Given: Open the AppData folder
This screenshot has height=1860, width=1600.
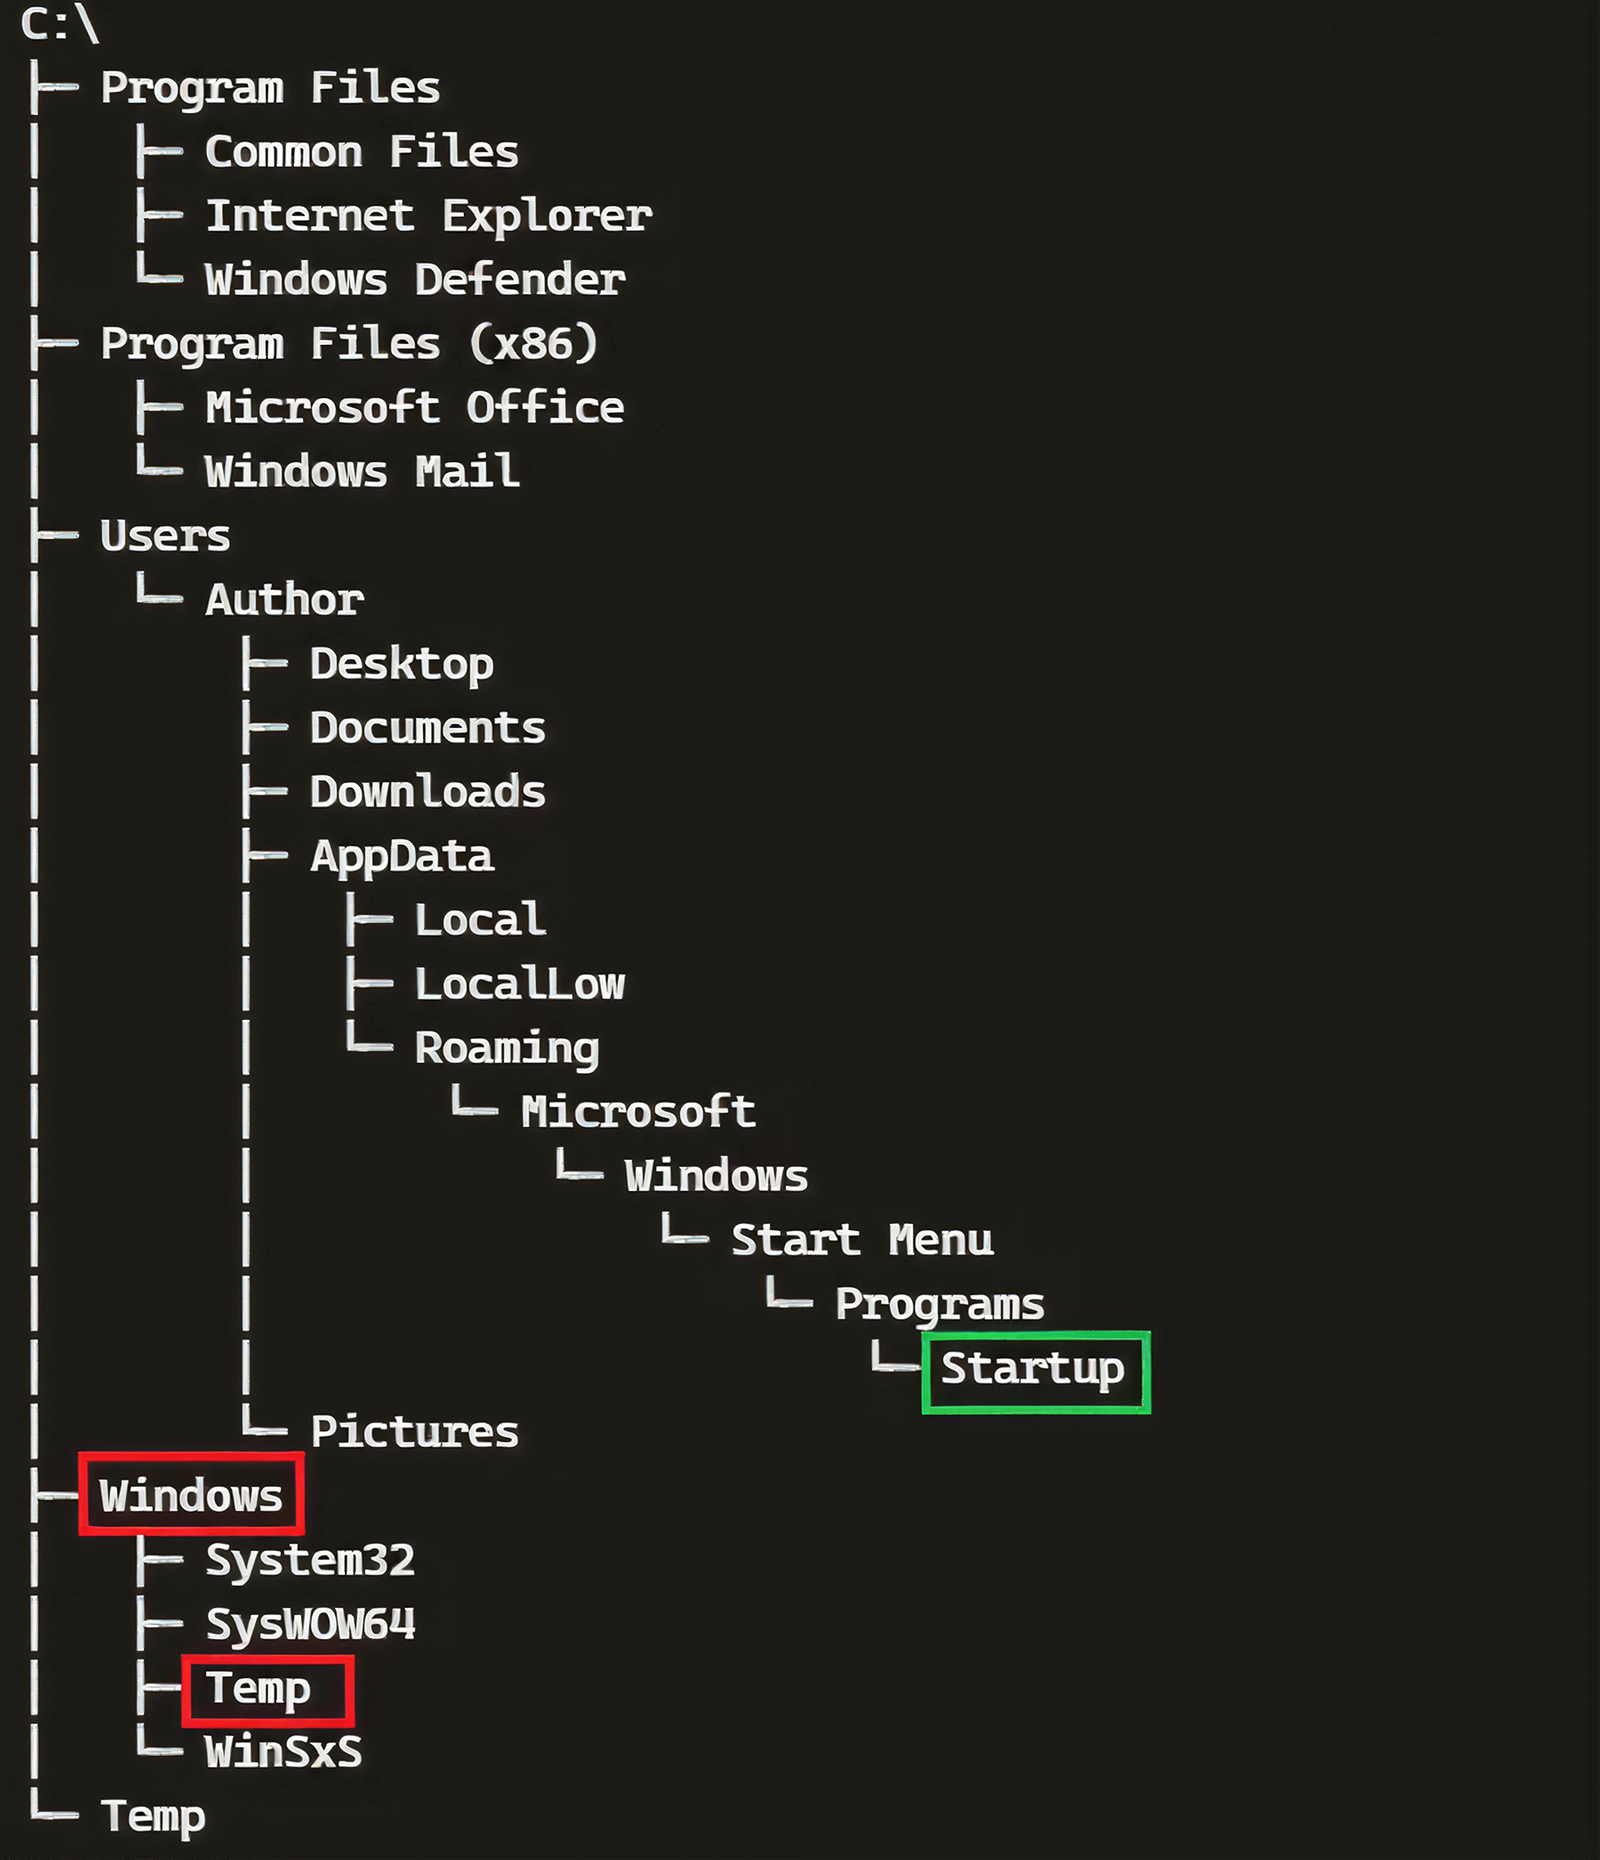Looking at the screenshot, I should (401, 856).
